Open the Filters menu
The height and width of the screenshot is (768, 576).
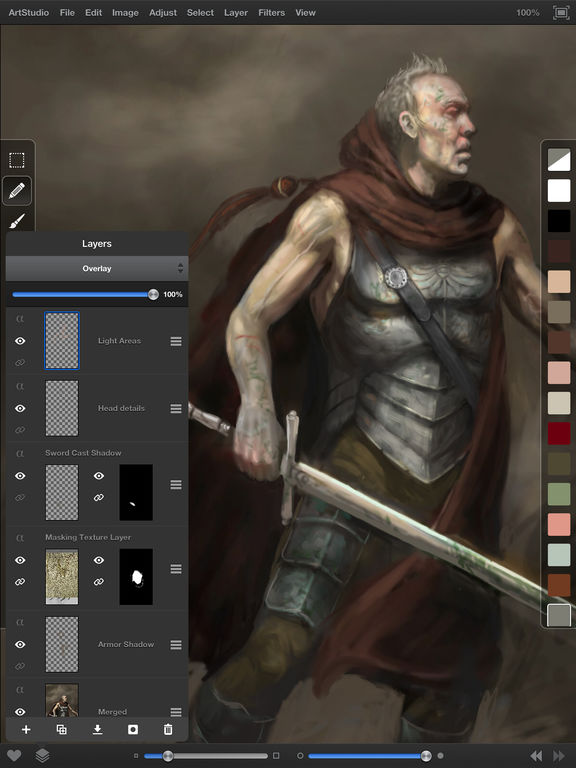[x=271, y=13]
